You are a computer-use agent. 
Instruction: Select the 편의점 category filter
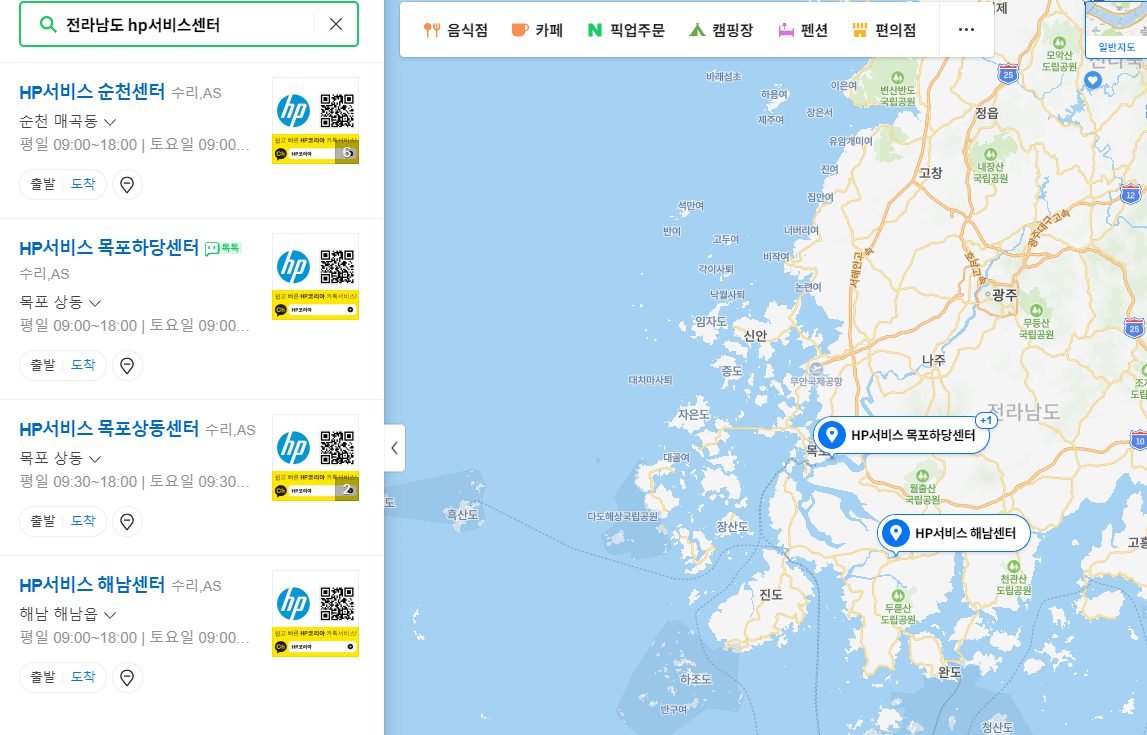[x=884, y=30]
